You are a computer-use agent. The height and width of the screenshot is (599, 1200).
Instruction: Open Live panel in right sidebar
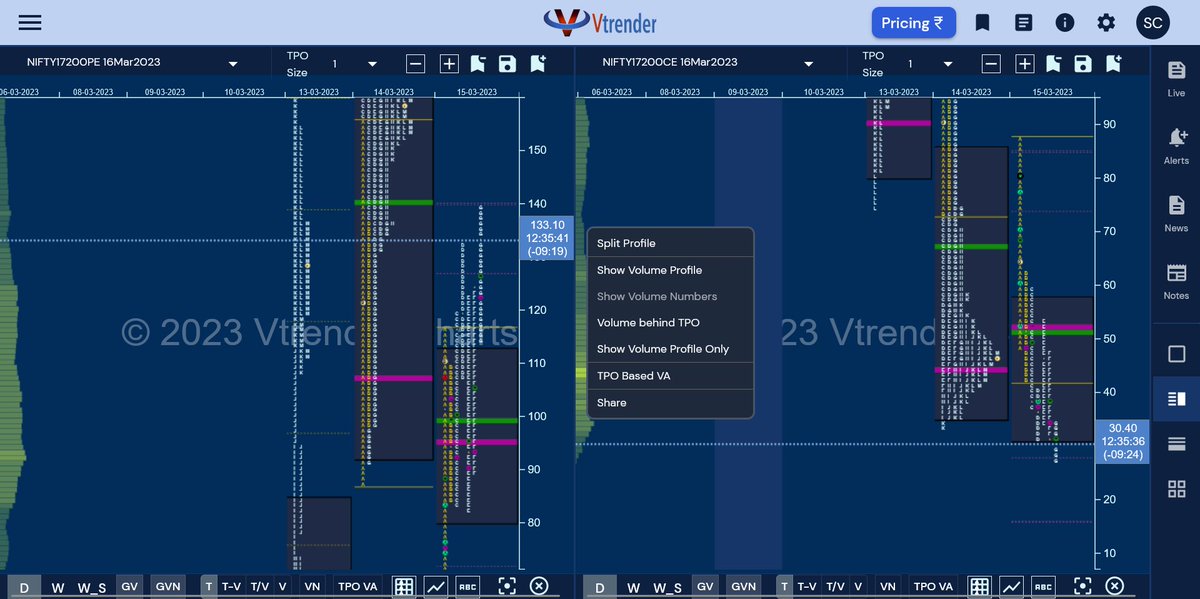(1176, 78)
